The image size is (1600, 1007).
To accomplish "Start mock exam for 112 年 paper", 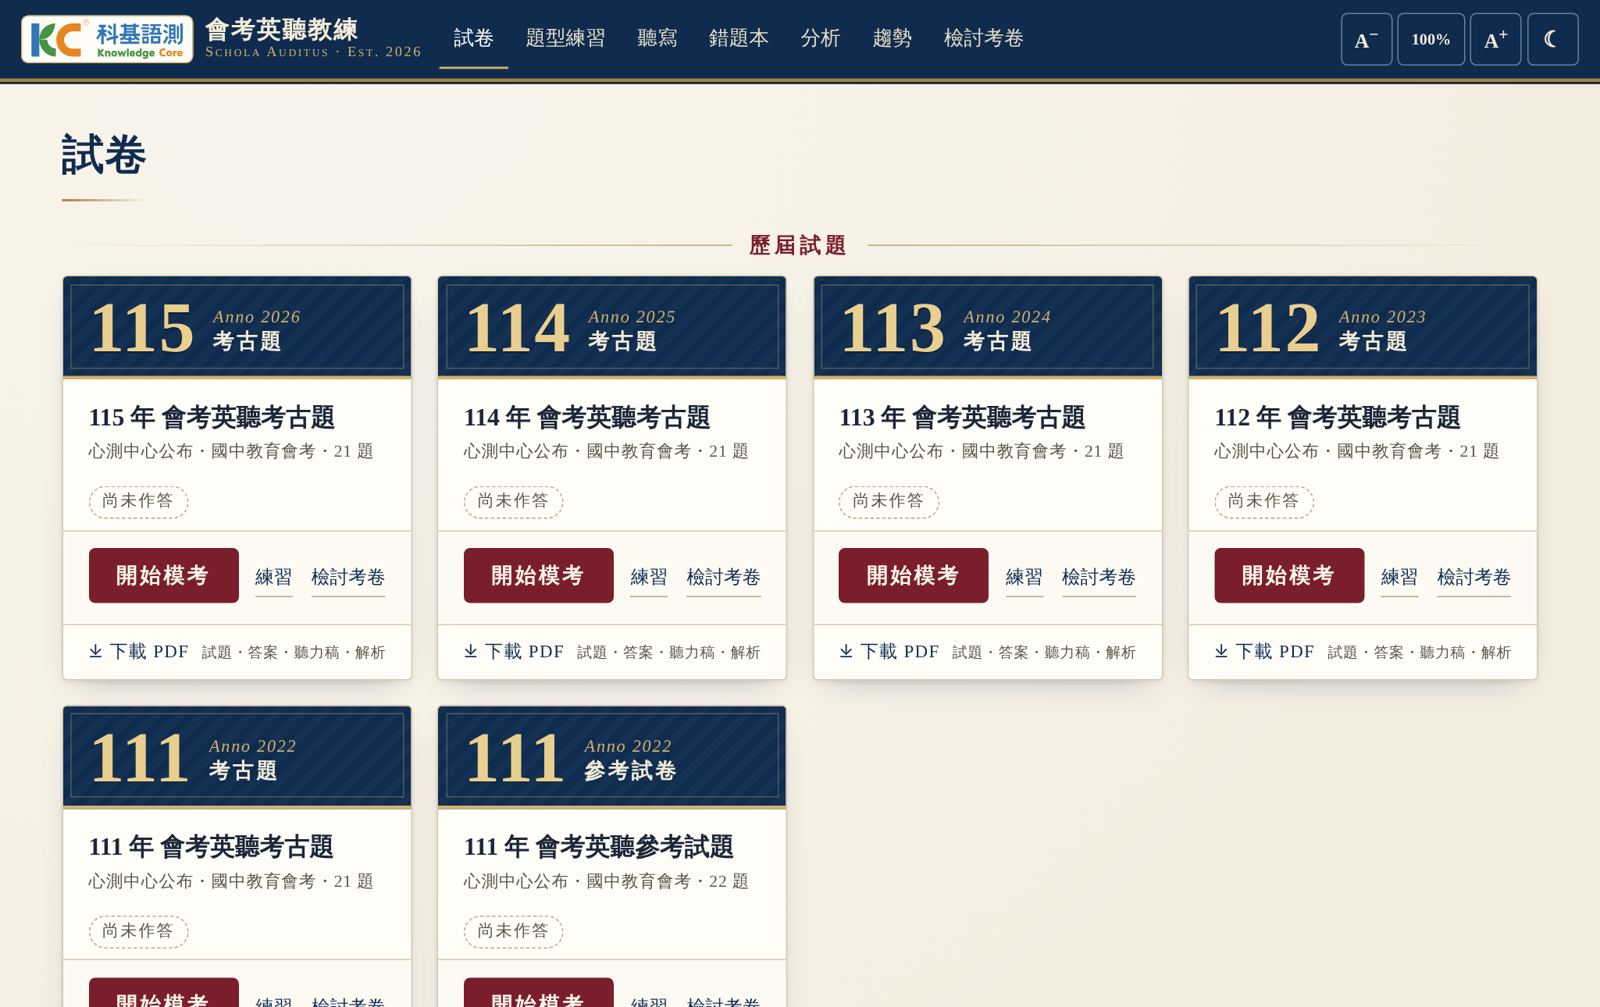I will click(1289, 575).
